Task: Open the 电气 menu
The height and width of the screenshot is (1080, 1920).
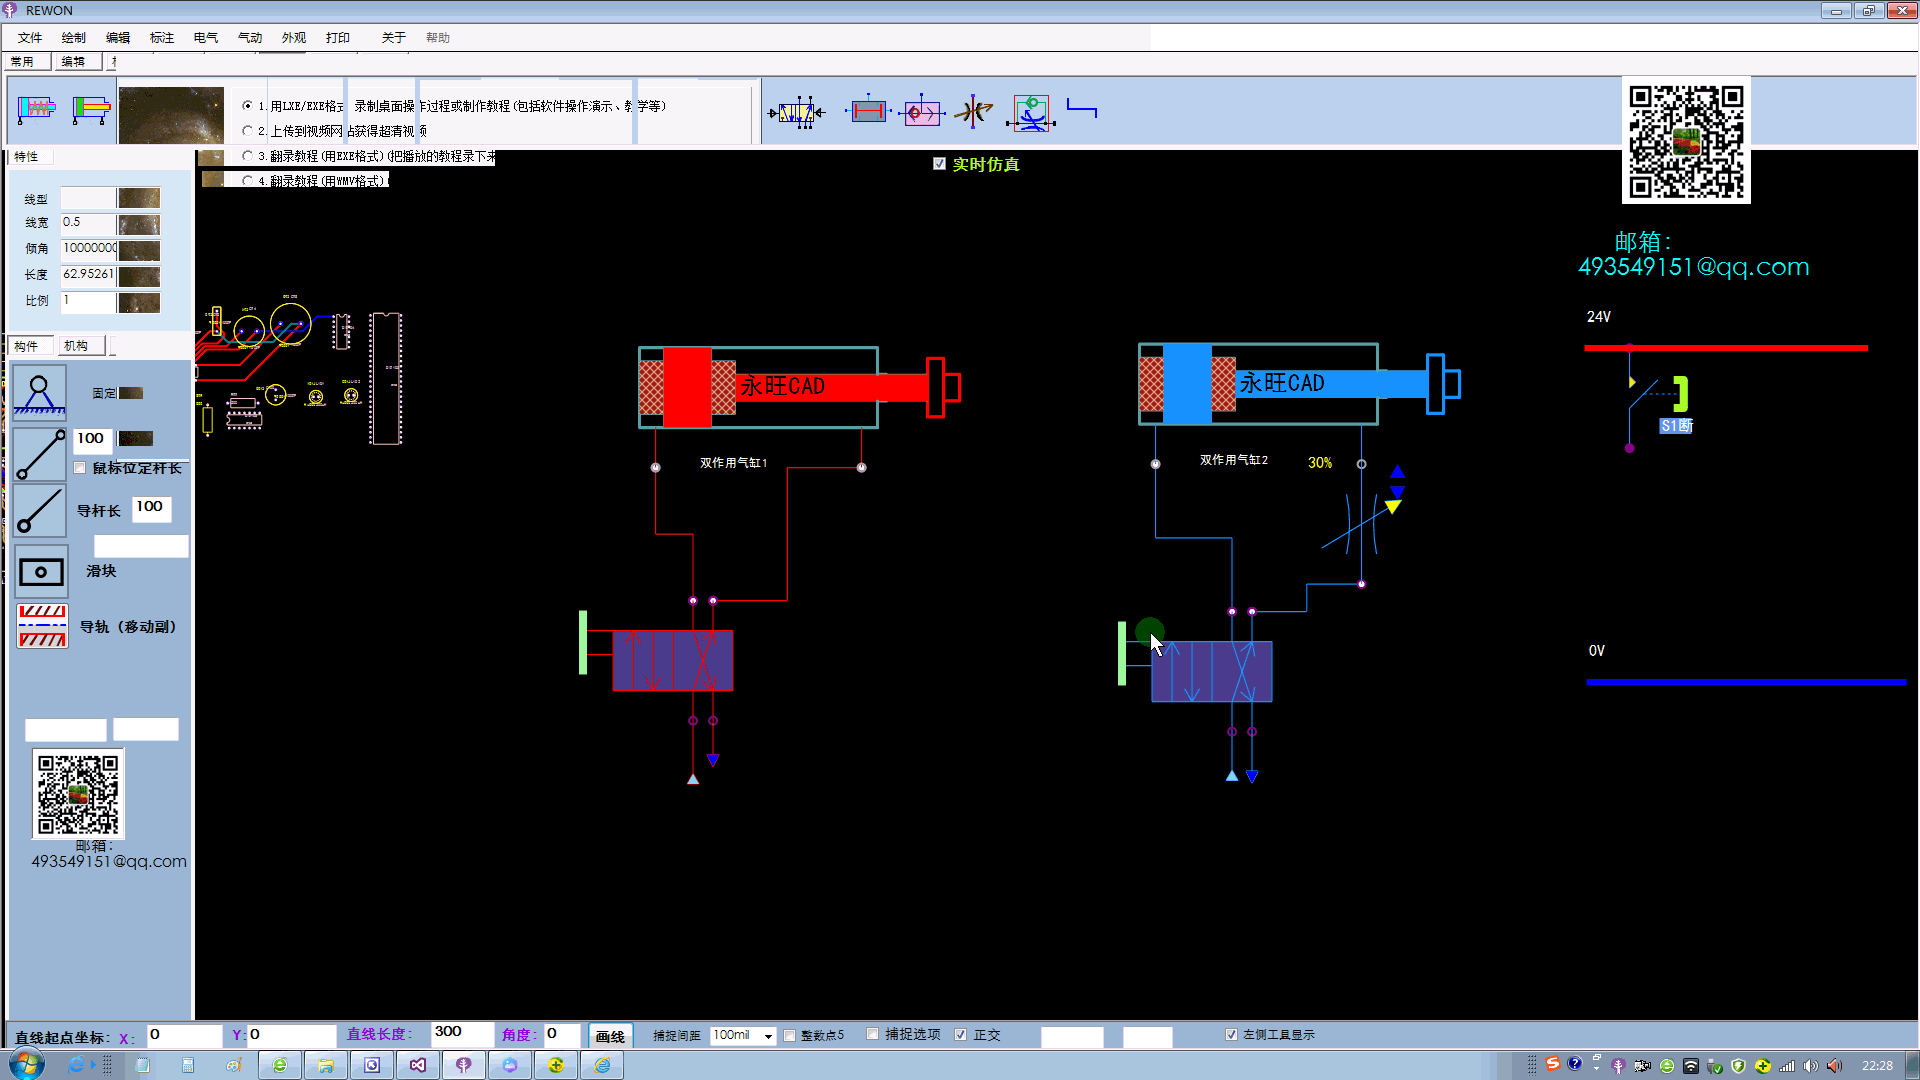Action: click(x=206, y=37)
